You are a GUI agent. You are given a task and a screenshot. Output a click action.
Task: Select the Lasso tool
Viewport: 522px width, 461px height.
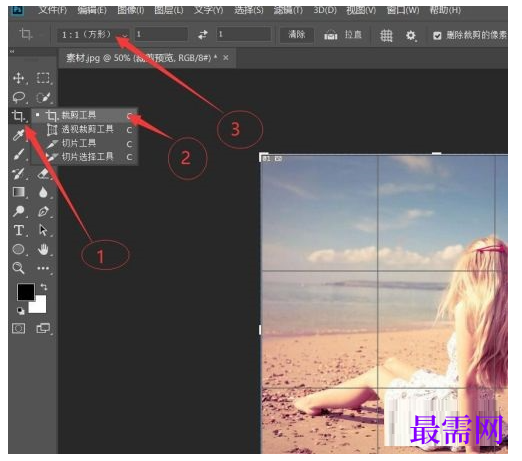click(x=19, y=97)
